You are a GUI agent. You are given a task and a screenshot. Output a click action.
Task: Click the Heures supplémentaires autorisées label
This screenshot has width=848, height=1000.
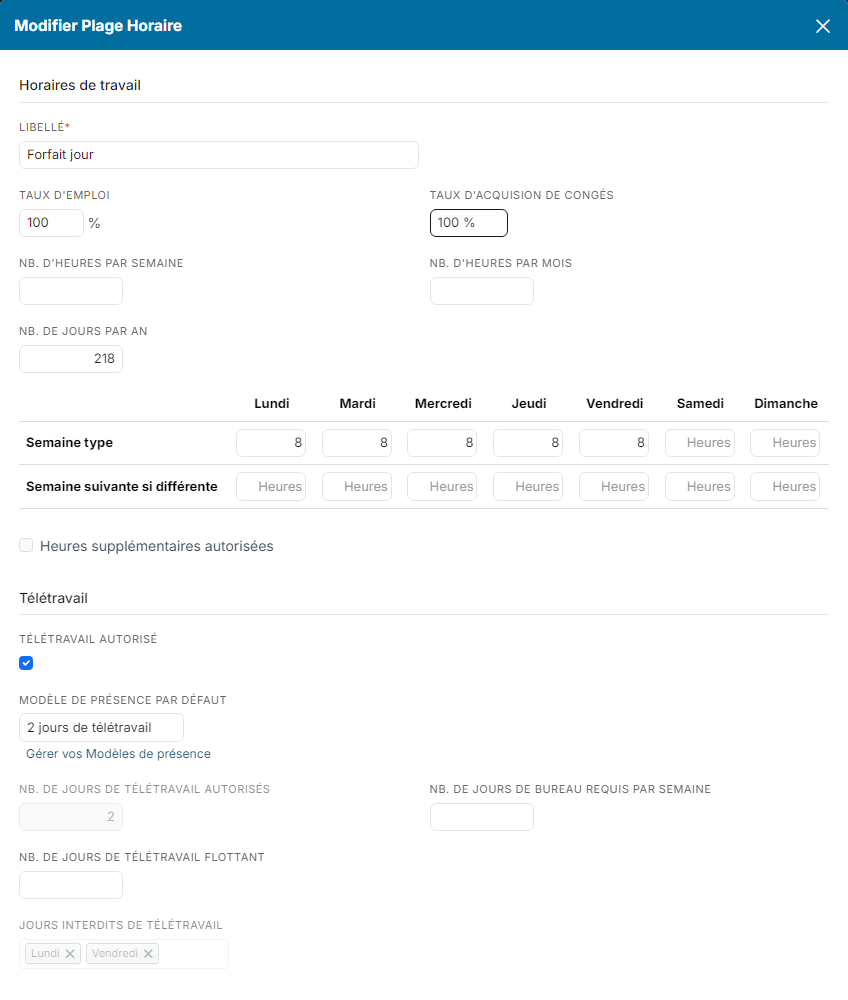point(157,546)
